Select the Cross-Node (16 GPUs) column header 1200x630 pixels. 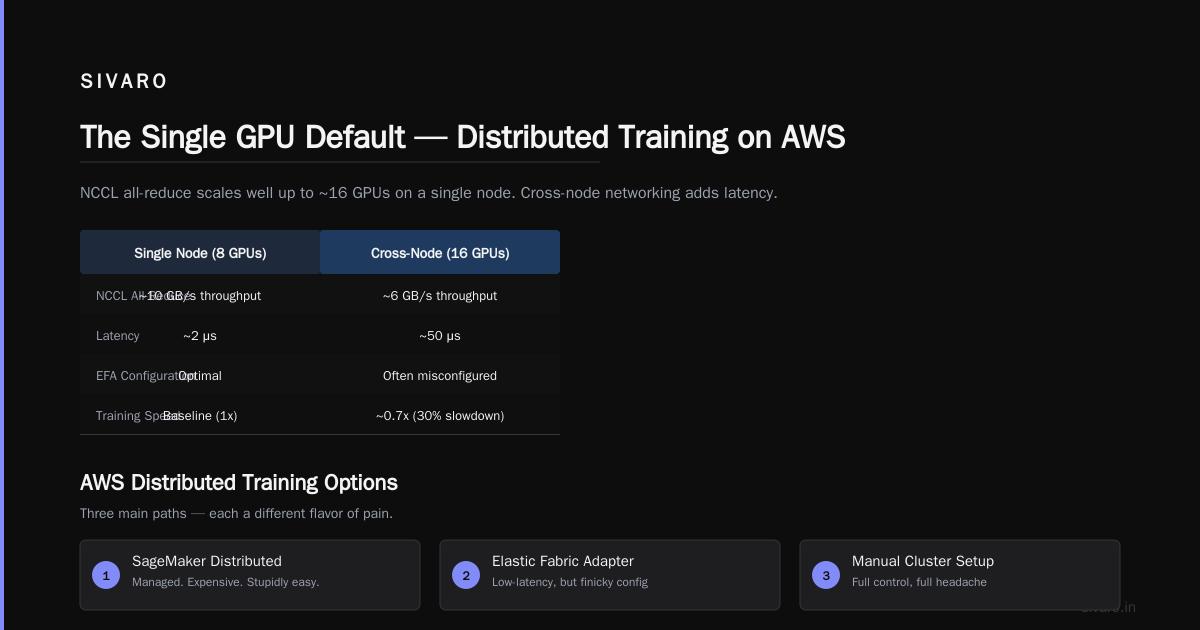click(440, 253)
